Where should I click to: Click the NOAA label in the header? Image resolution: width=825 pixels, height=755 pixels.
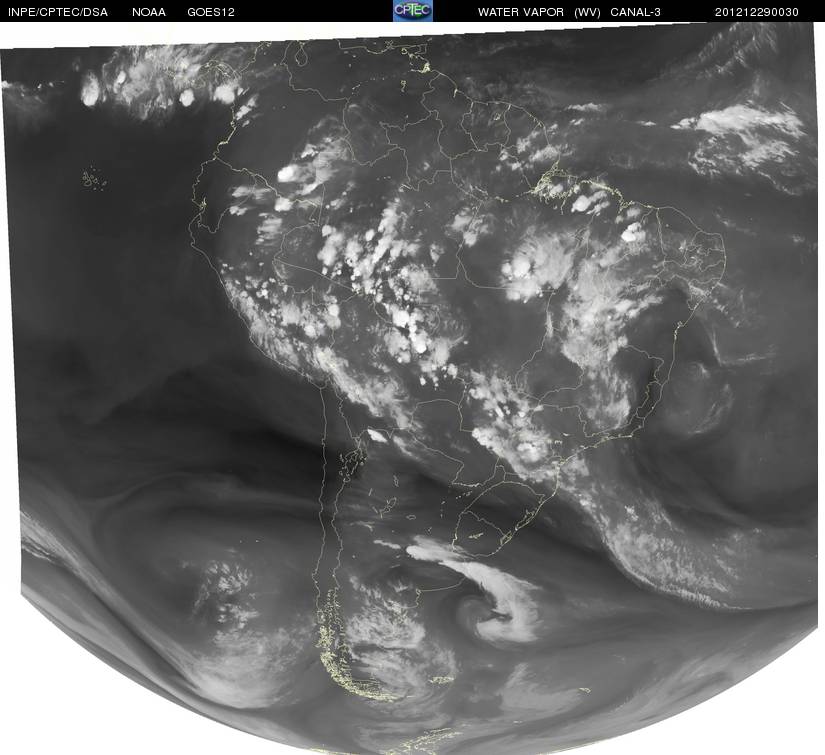click(149, 12)
